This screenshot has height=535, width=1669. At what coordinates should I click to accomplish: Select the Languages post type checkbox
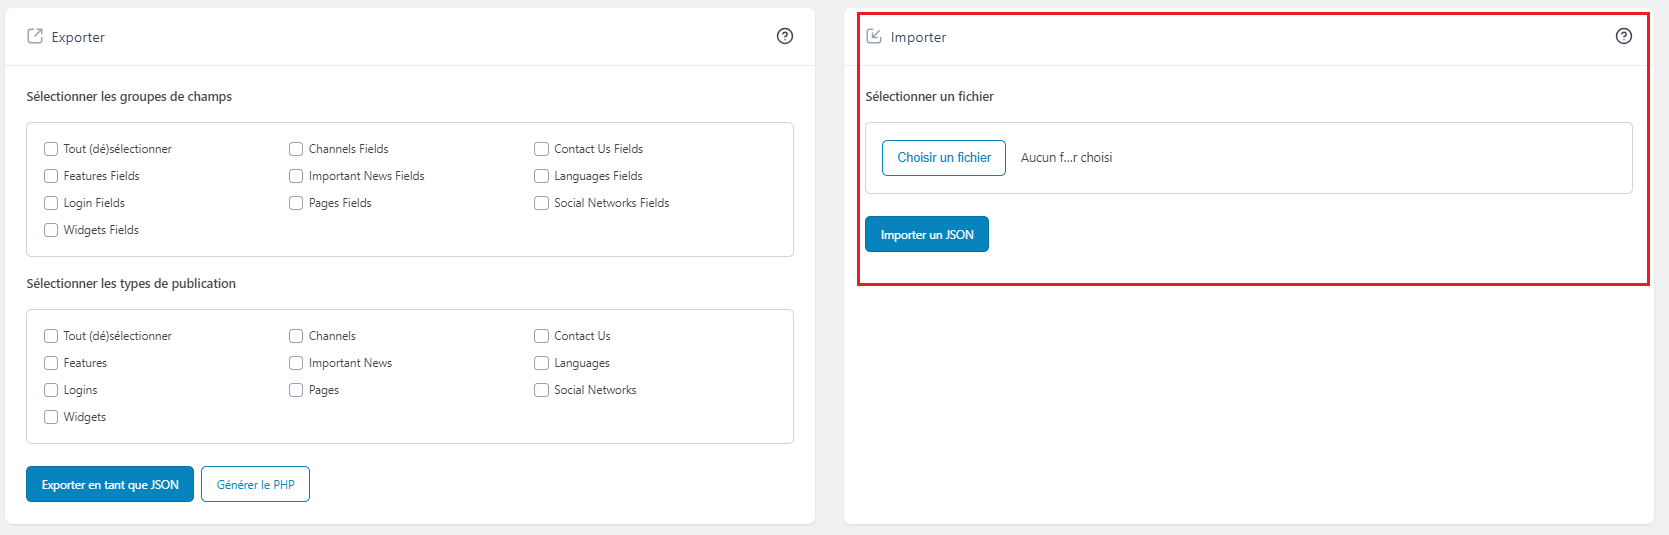click(542, 363)
